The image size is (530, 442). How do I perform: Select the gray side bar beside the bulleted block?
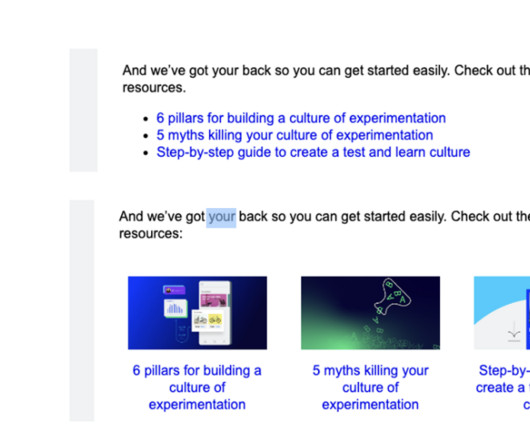[83, 110]
